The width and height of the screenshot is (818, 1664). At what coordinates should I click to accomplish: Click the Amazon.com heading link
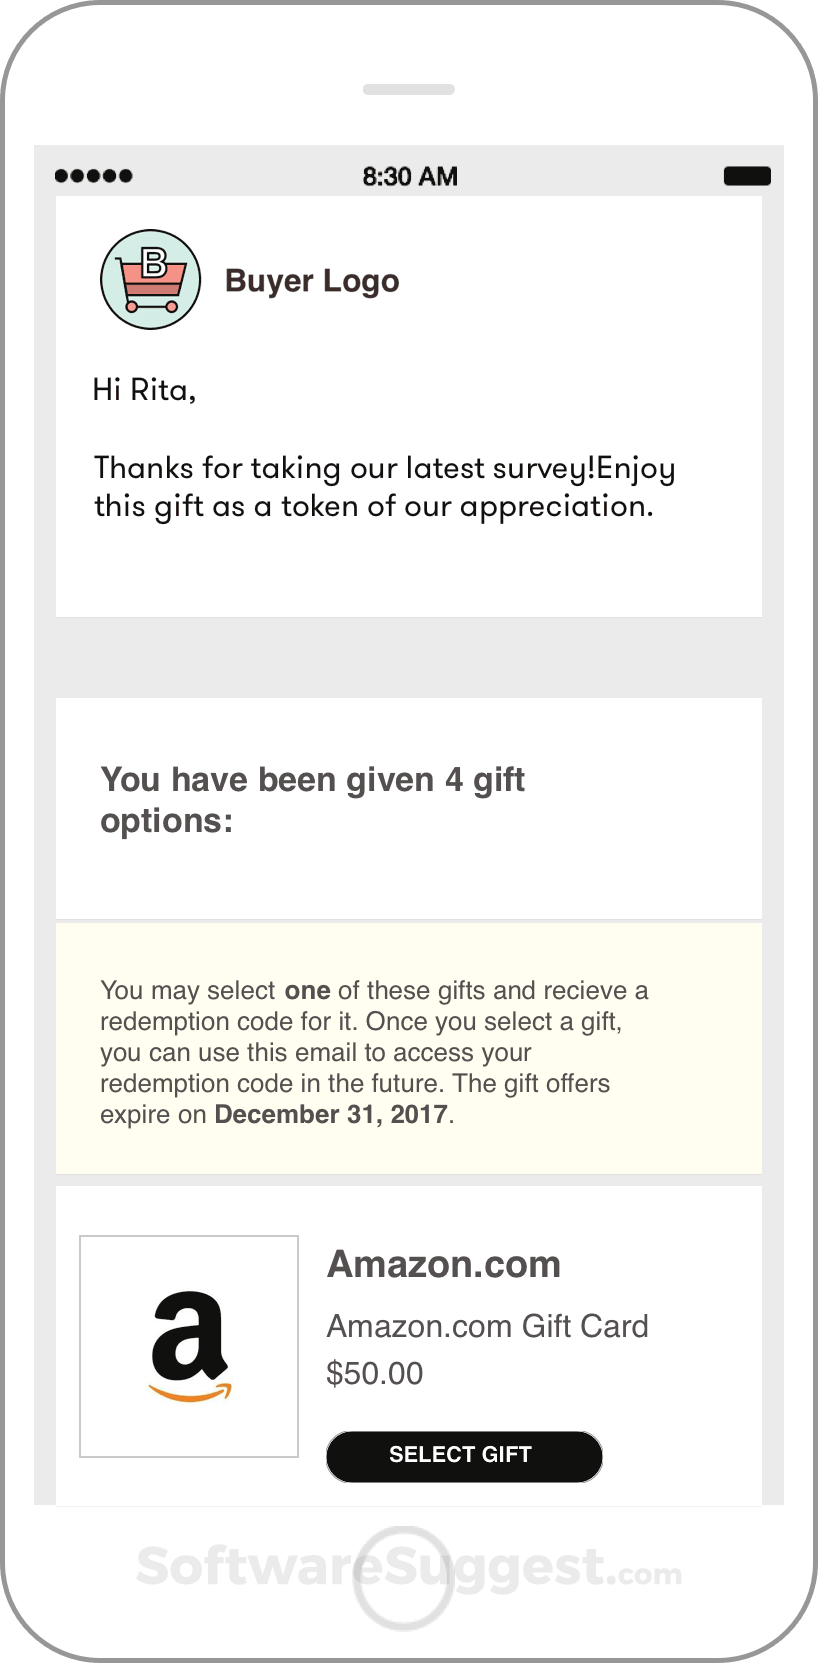(444, 1264)
